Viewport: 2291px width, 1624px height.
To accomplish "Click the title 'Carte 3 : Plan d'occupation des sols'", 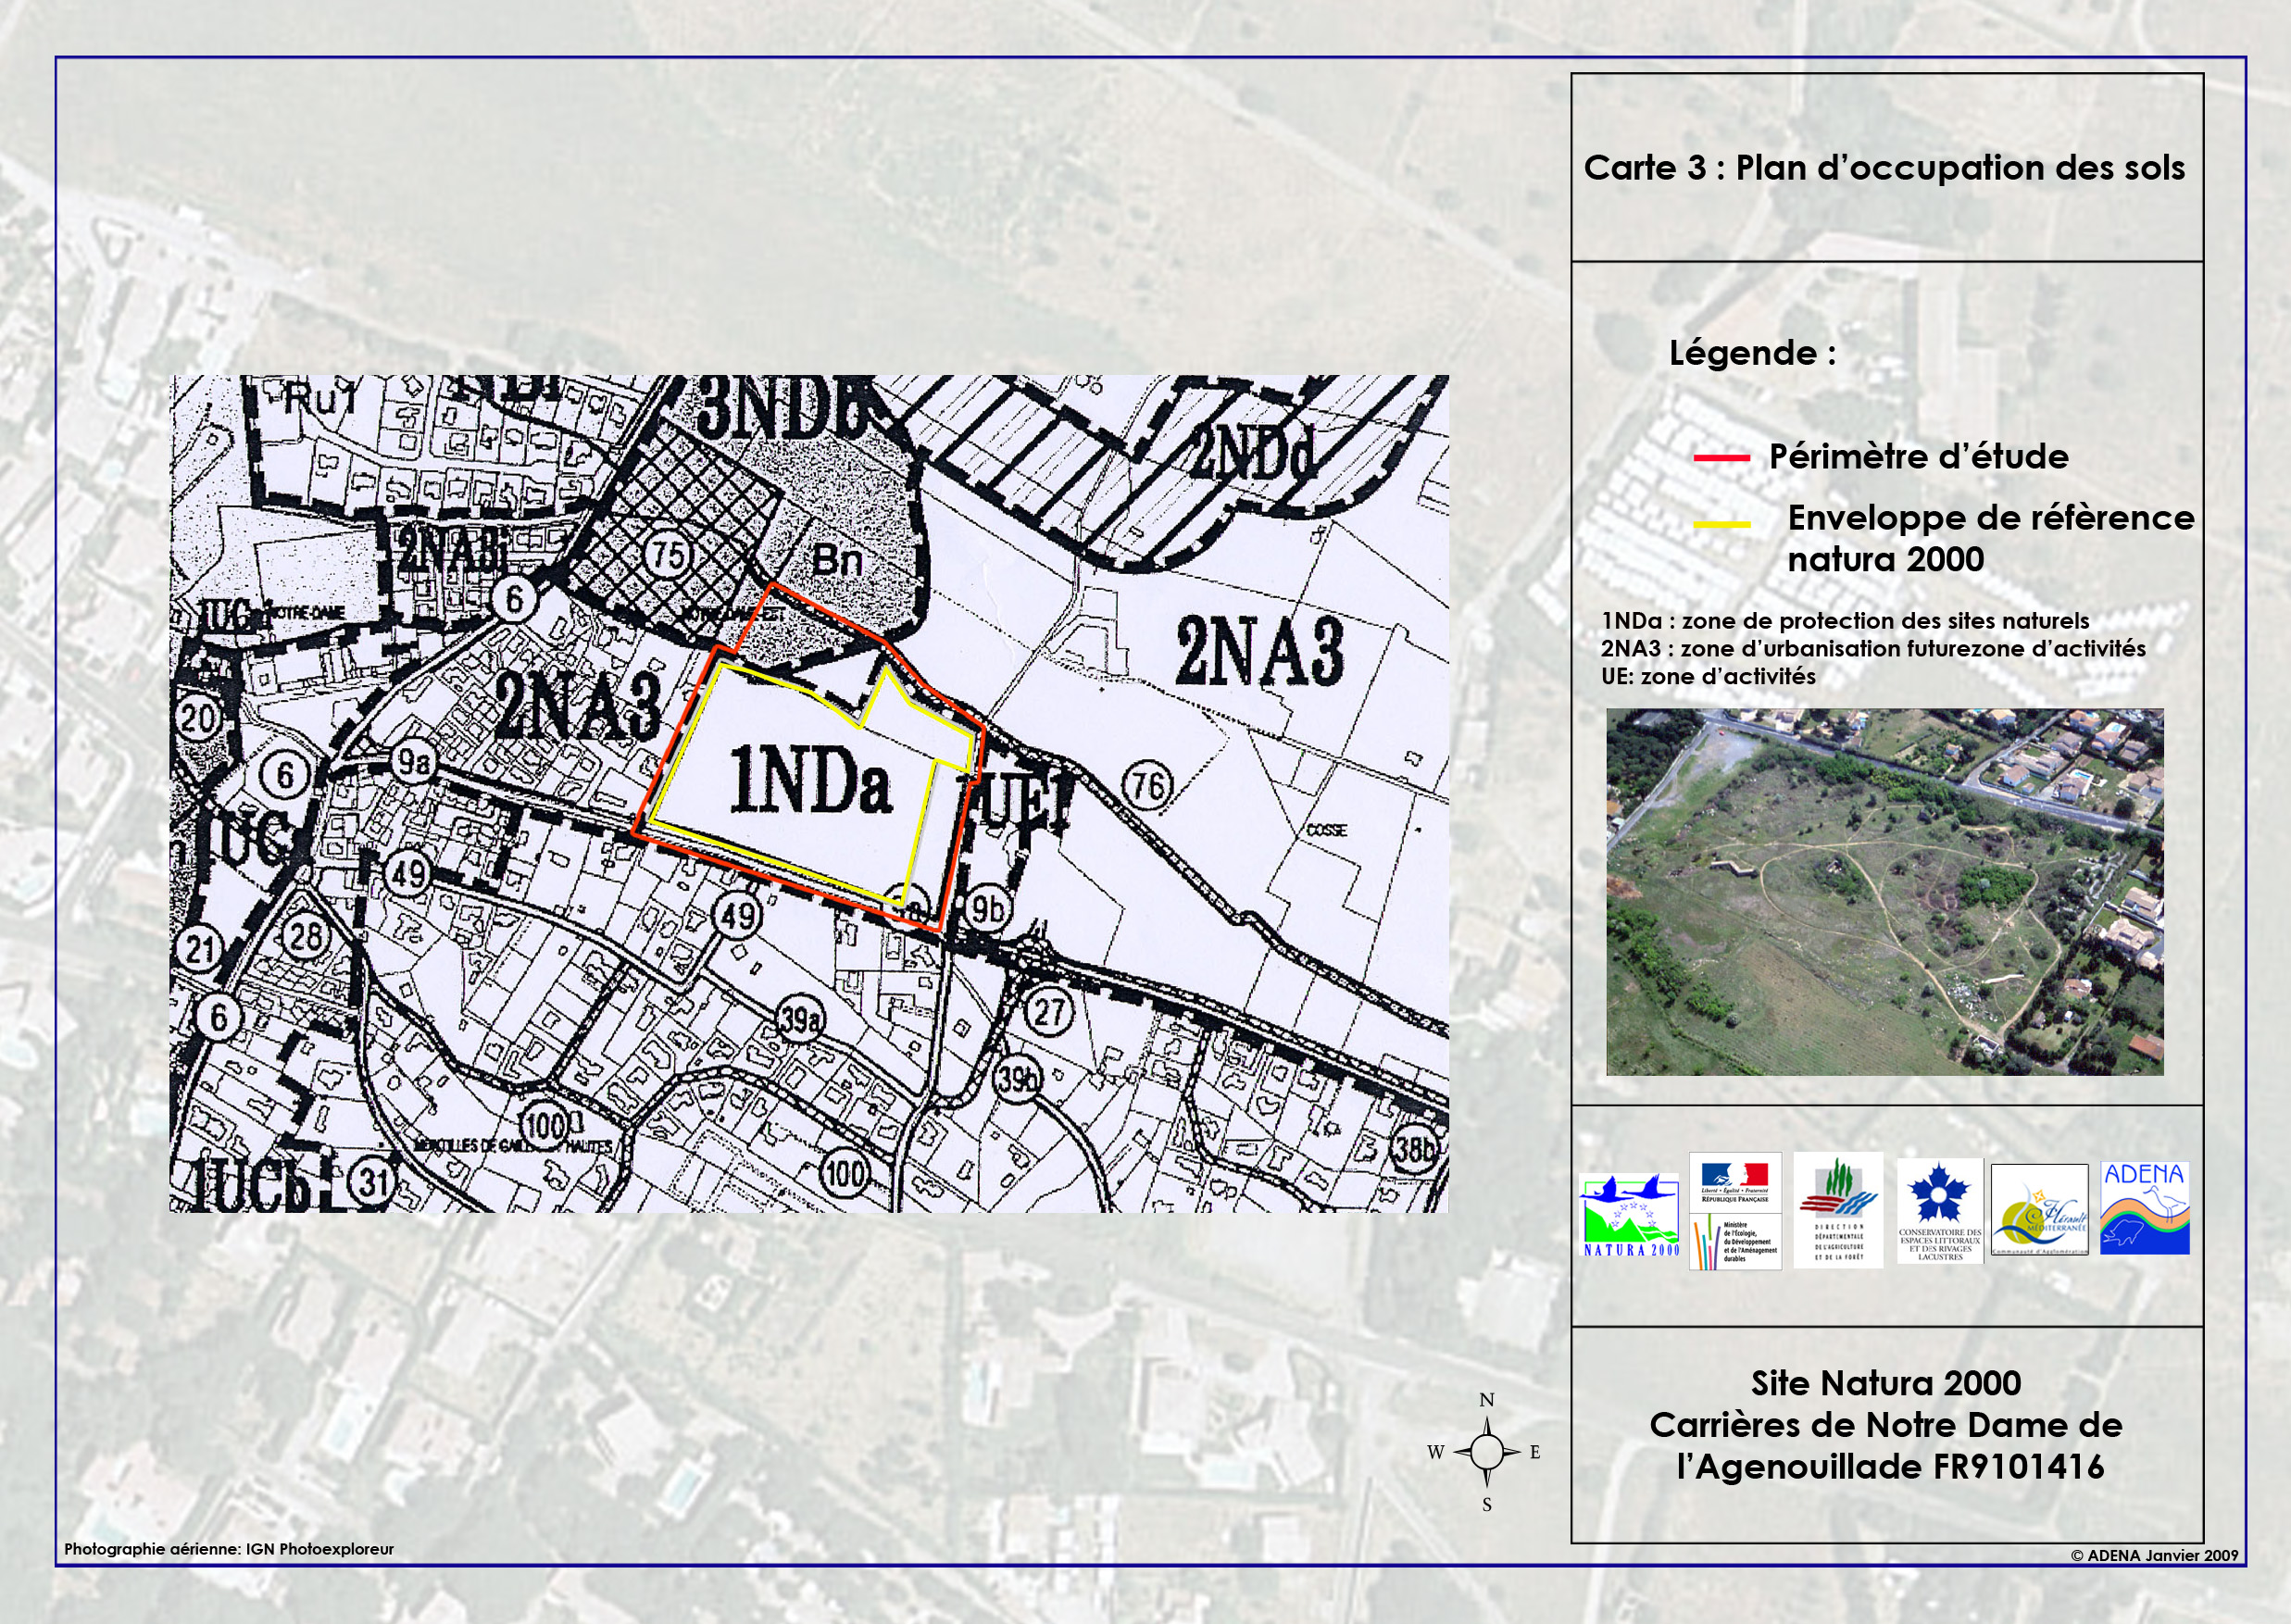I will click(1884, 168).
